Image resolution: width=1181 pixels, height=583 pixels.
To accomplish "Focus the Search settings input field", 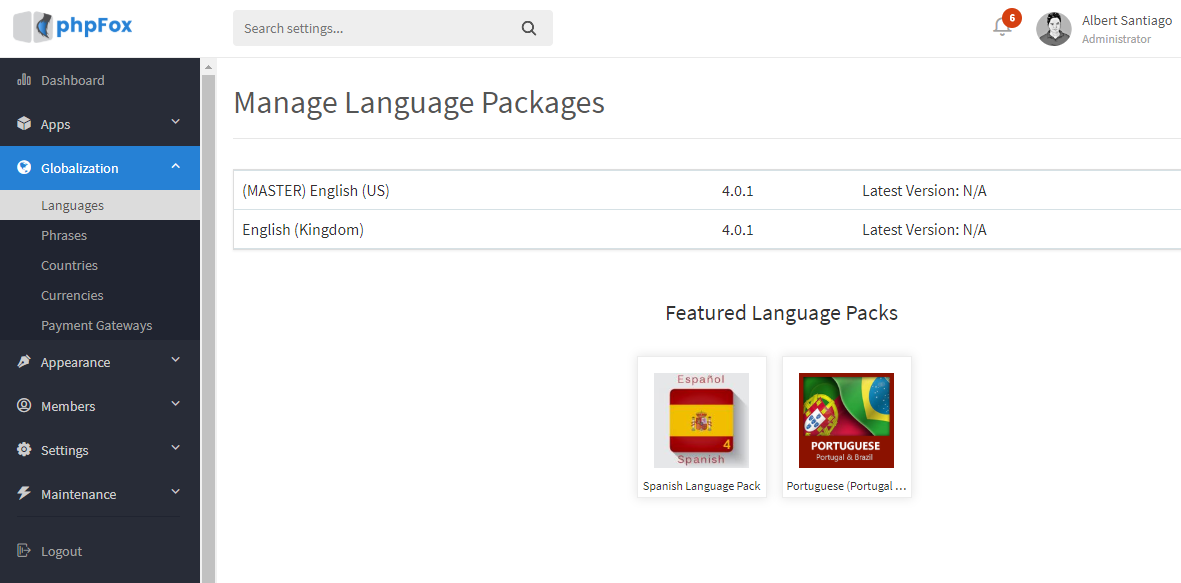I will [375, 28].
